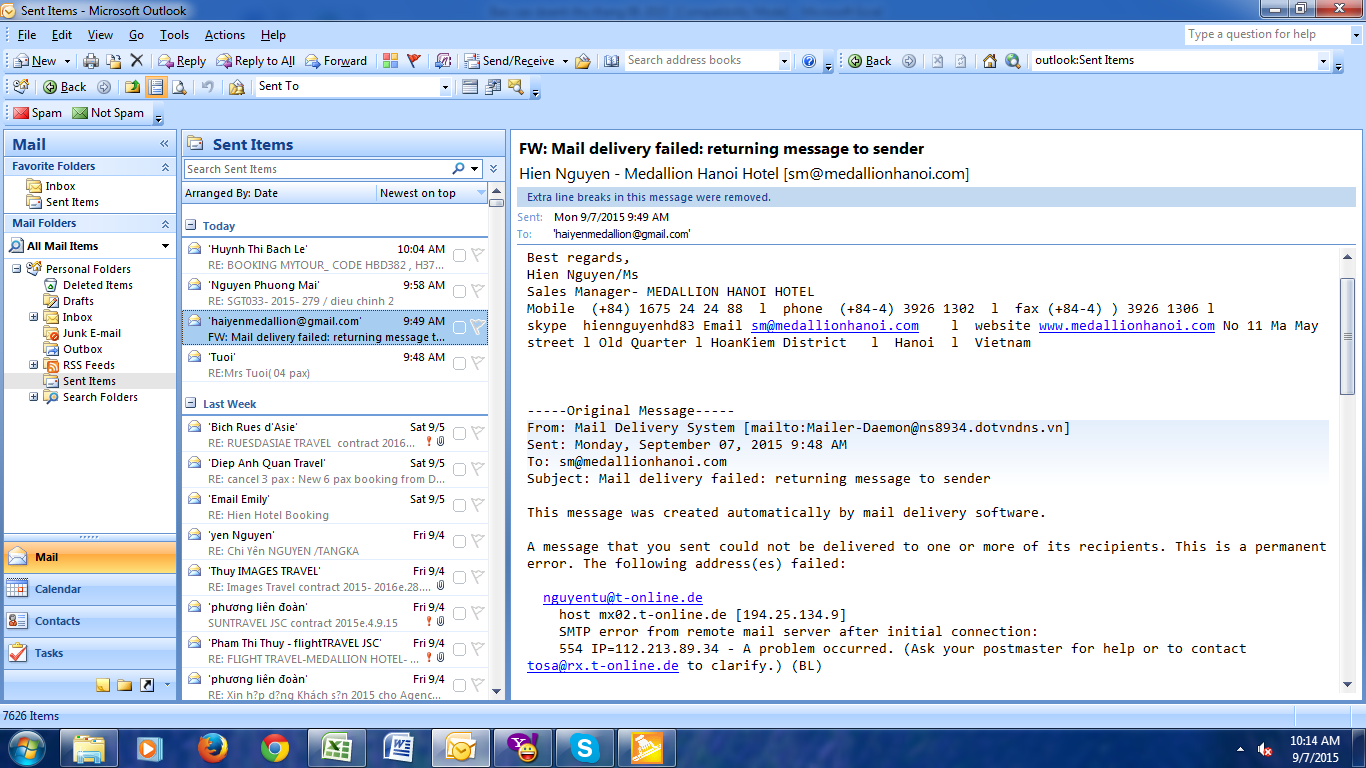This screenshot has height=768, width=1366.
Task: Delete message with the X toolbar icon
Action: tap(137, 61)
